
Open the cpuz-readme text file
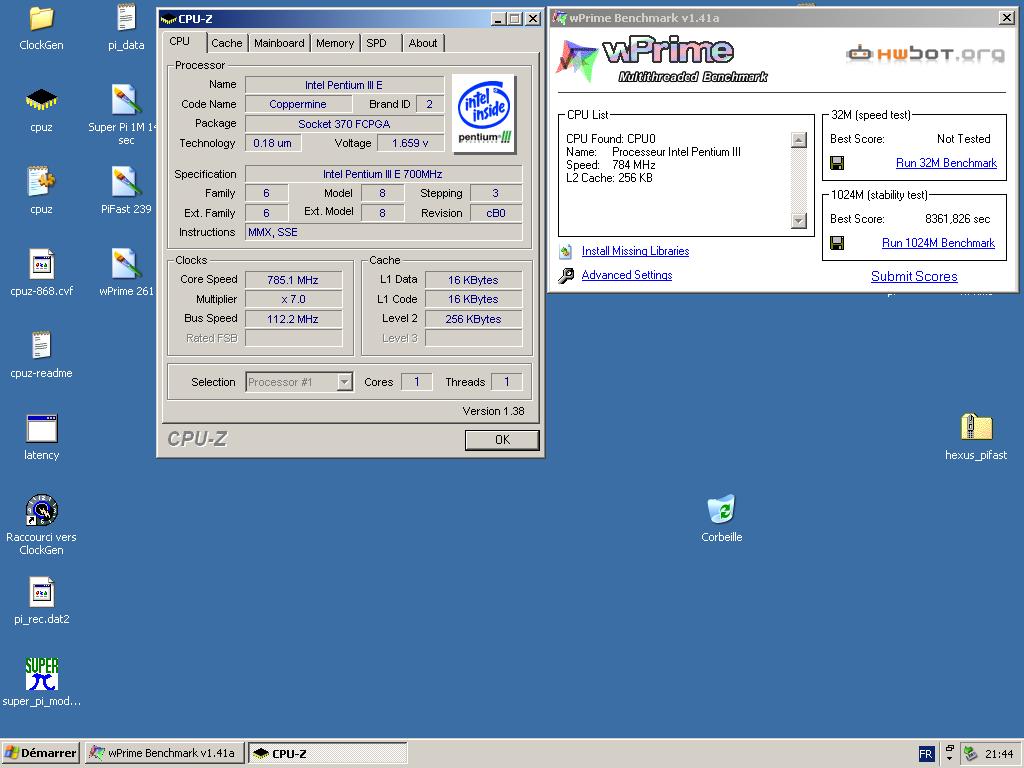click(x=41, y=345)
